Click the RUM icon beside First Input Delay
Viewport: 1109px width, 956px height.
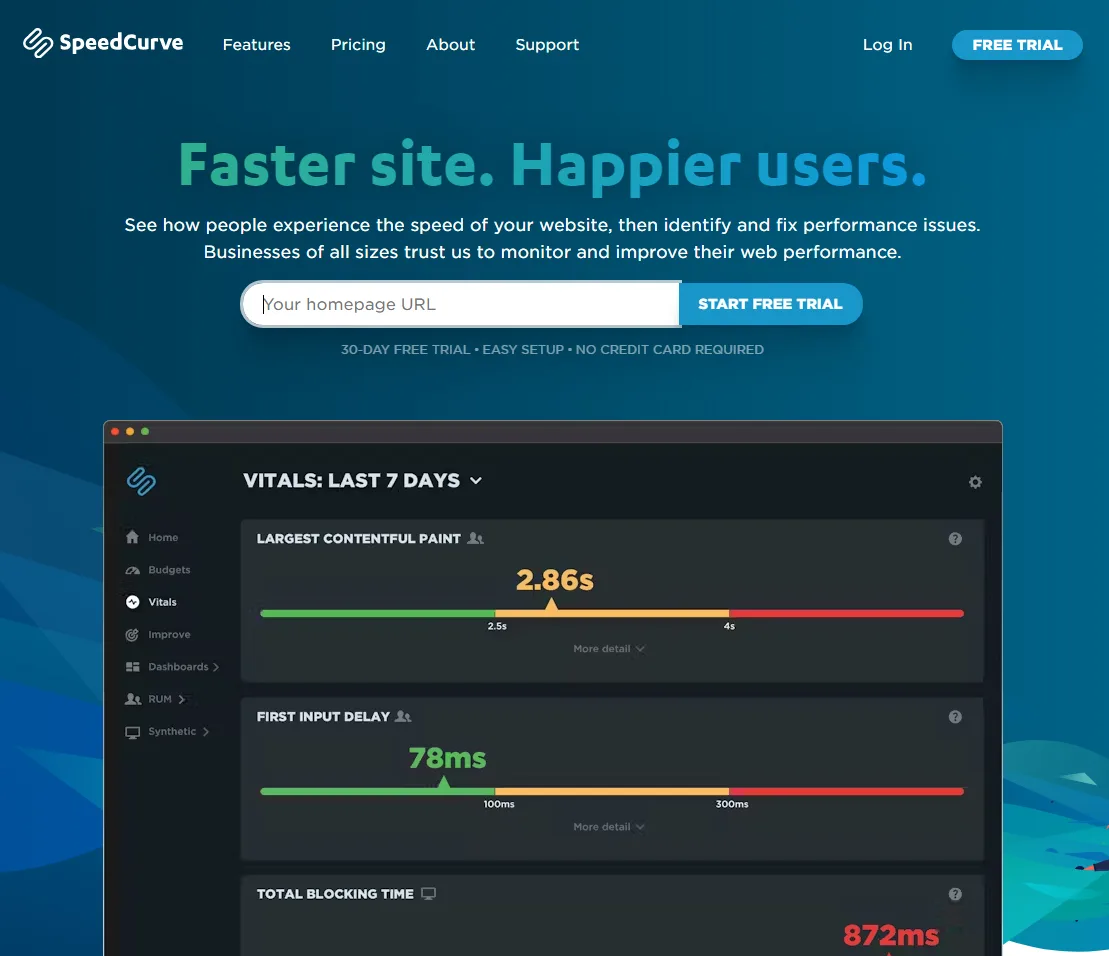[403, 716]
